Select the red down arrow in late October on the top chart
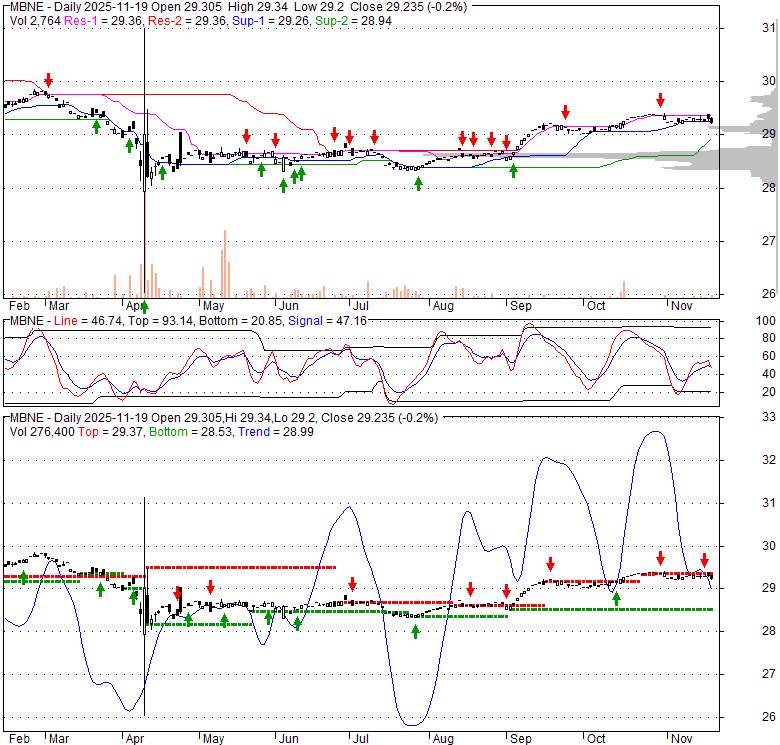Viewport: 780px width, 745px height. point(660,100)
